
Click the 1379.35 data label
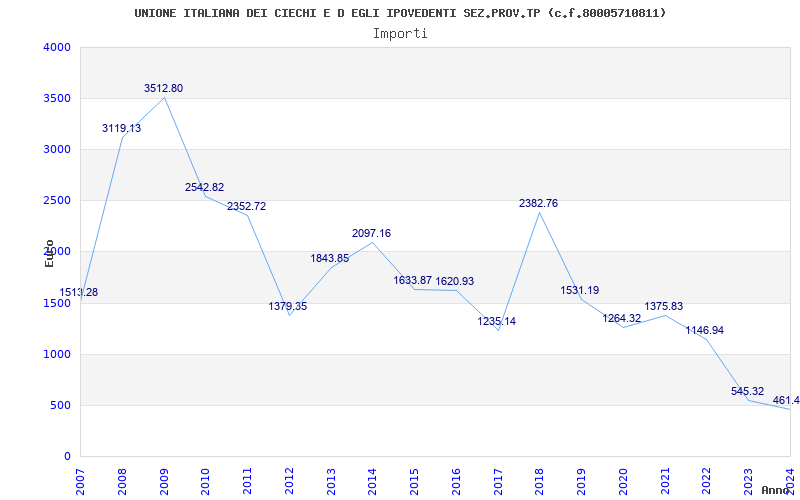pyautogui.click(x=288, y=307)
